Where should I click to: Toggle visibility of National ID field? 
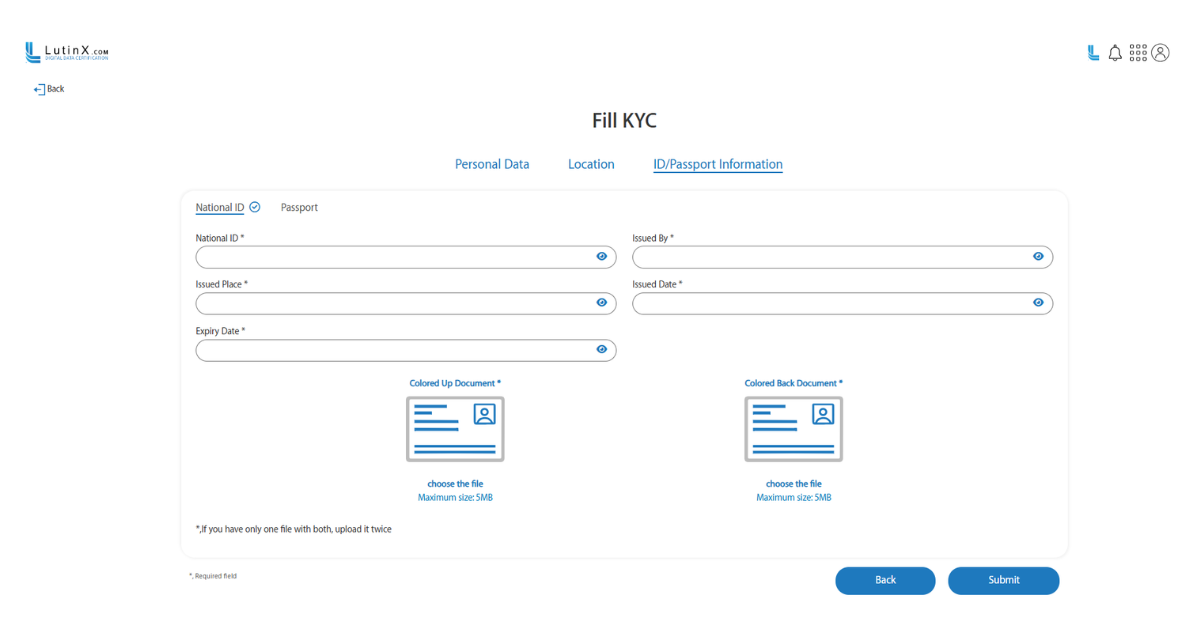pos(602,257)
